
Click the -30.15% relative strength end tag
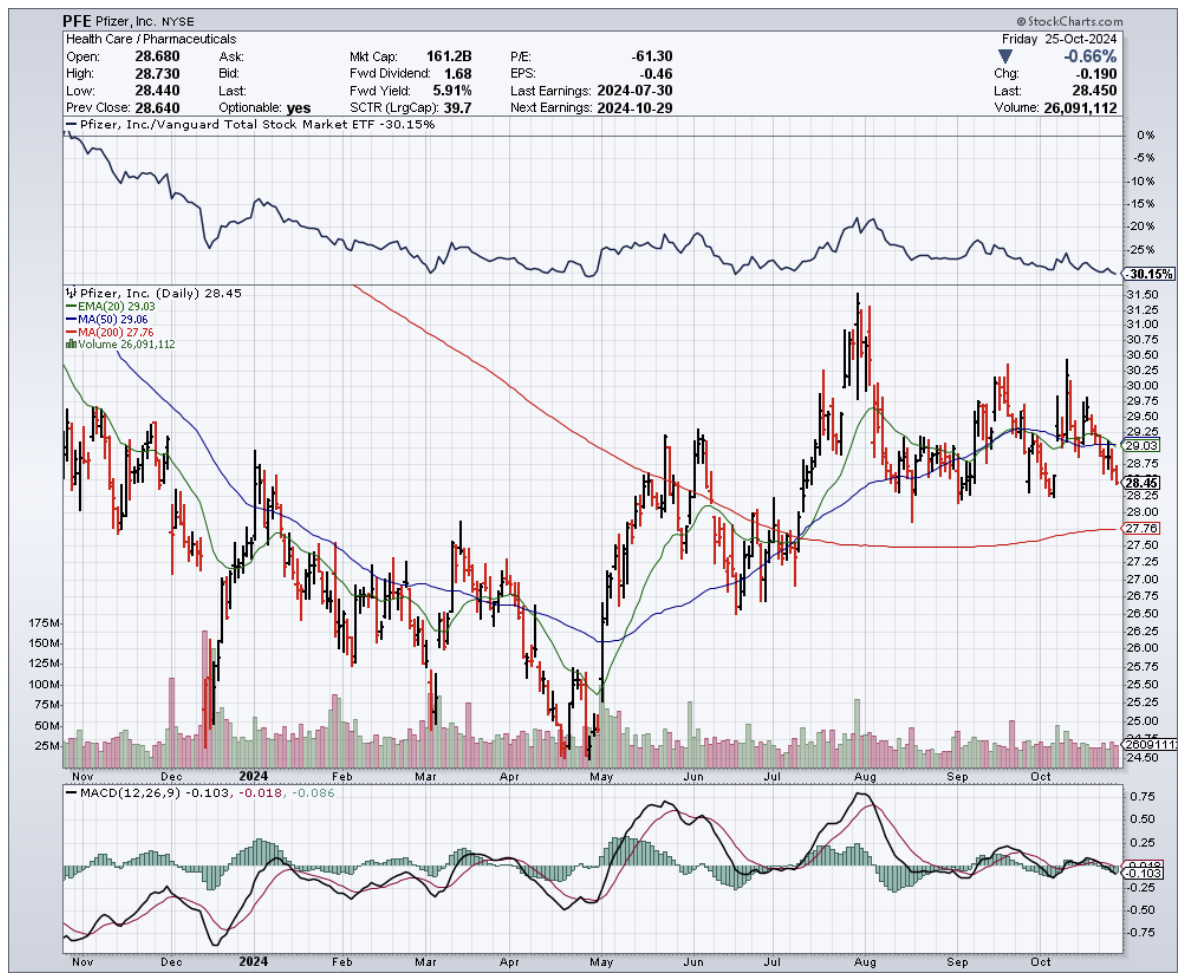tap(1142, 273)
